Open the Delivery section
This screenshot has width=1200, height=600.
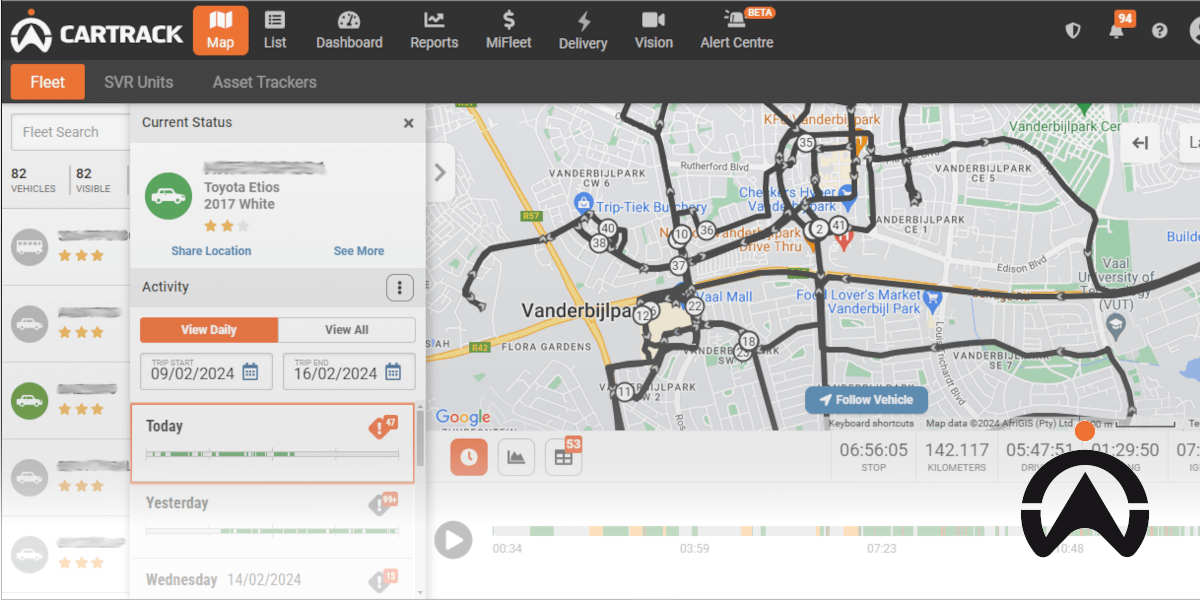tap(583, 30)
